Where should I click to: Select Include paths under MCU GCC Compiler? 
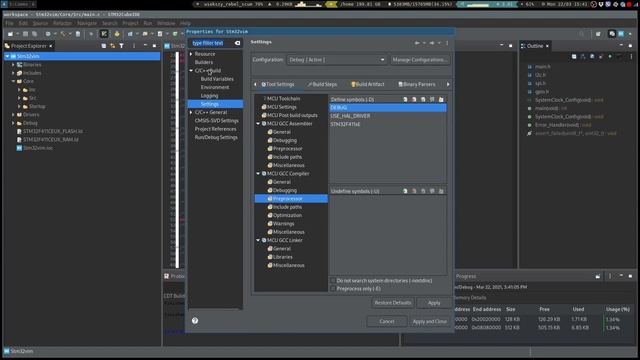click(284, 207)
